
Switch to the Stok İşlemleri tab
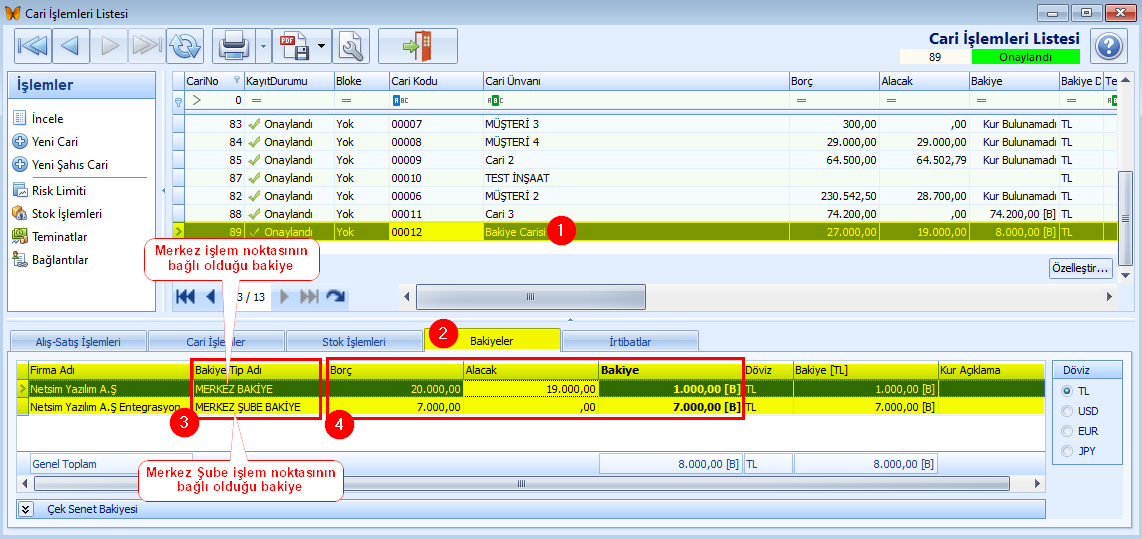[x=353, y=341]
